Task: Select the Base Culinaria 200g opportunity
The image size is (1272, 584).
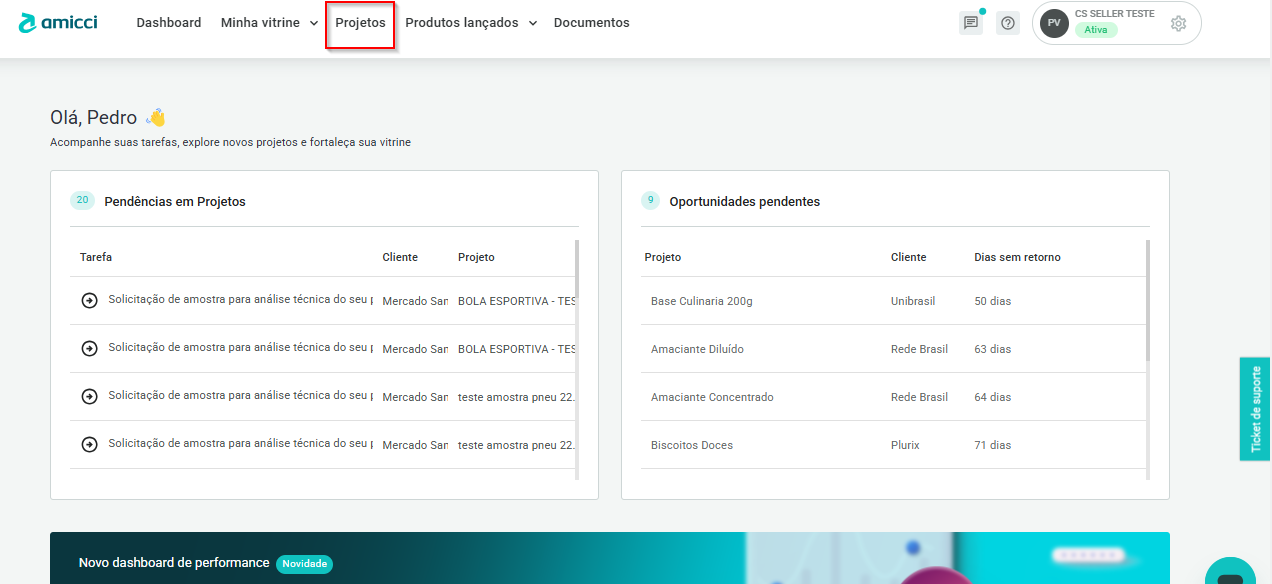Action: coord(701,301)
